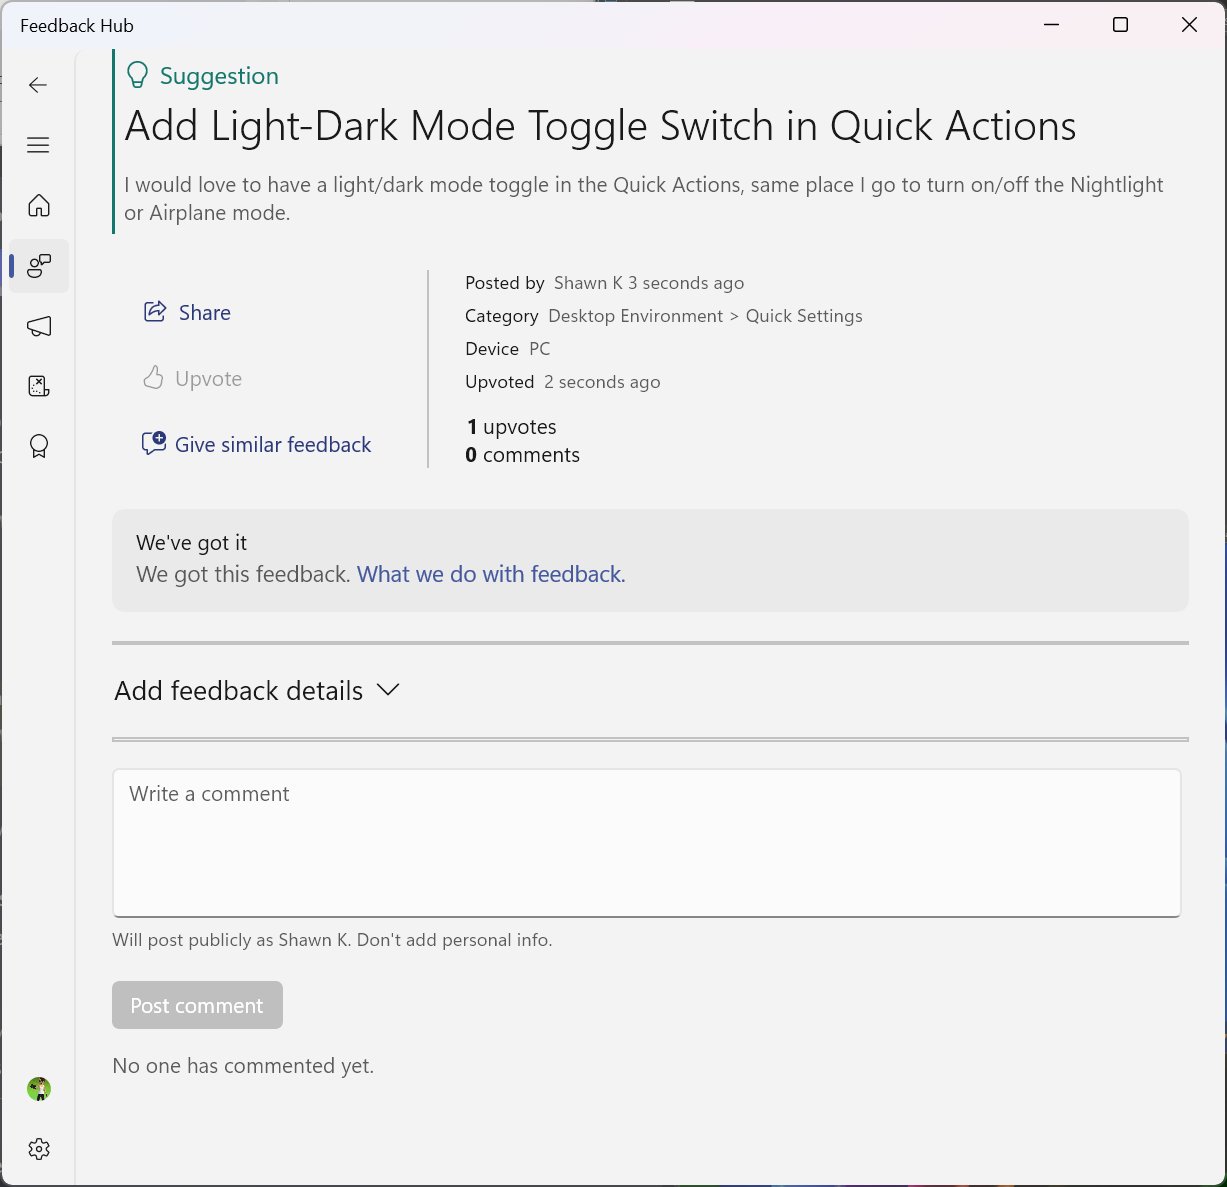Open the Achievements badge section

point(38,446)
